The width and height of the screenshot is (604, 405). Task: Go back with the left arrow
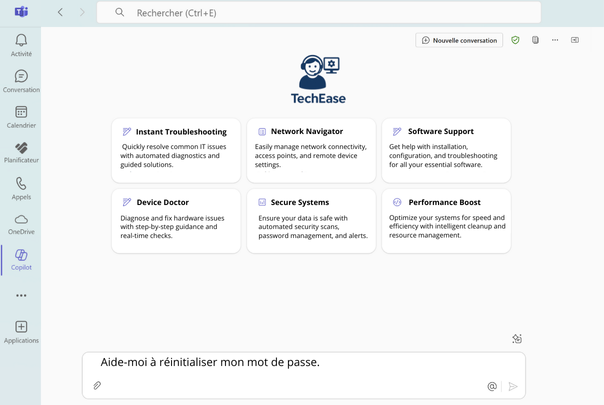(60, 12)
